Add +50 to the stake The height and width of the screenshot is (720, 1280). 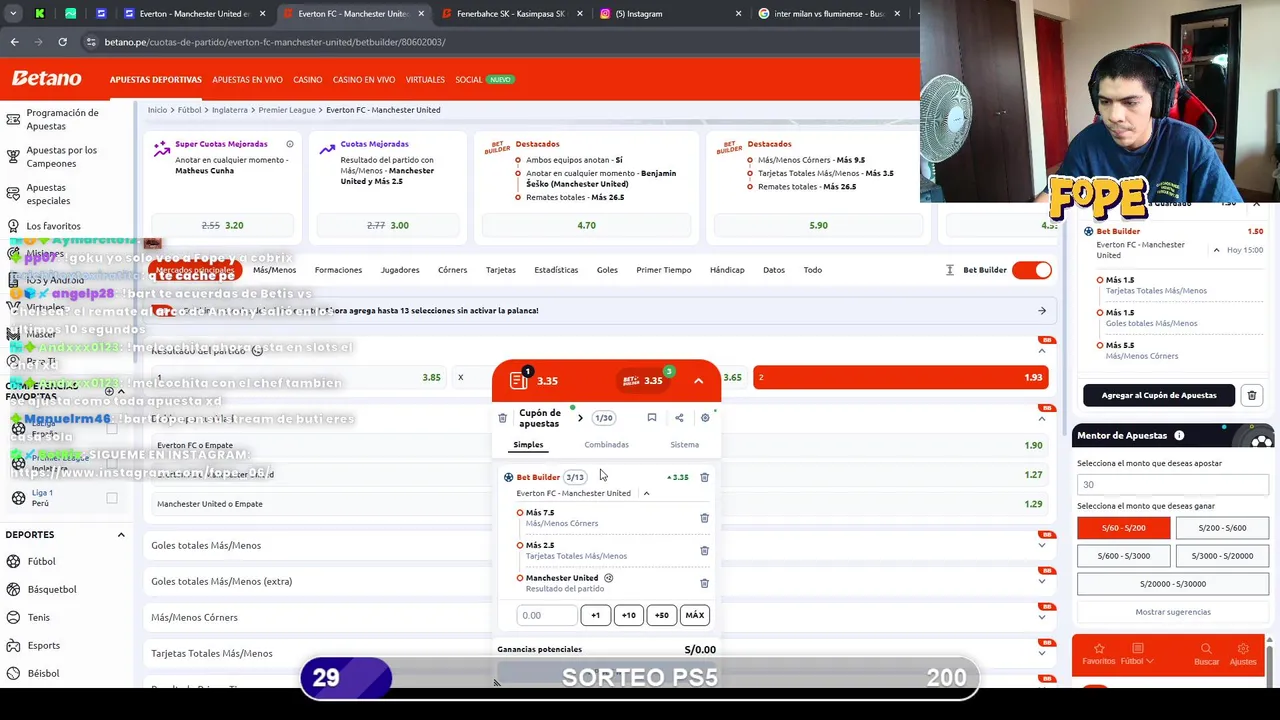(x=661, y=615)
